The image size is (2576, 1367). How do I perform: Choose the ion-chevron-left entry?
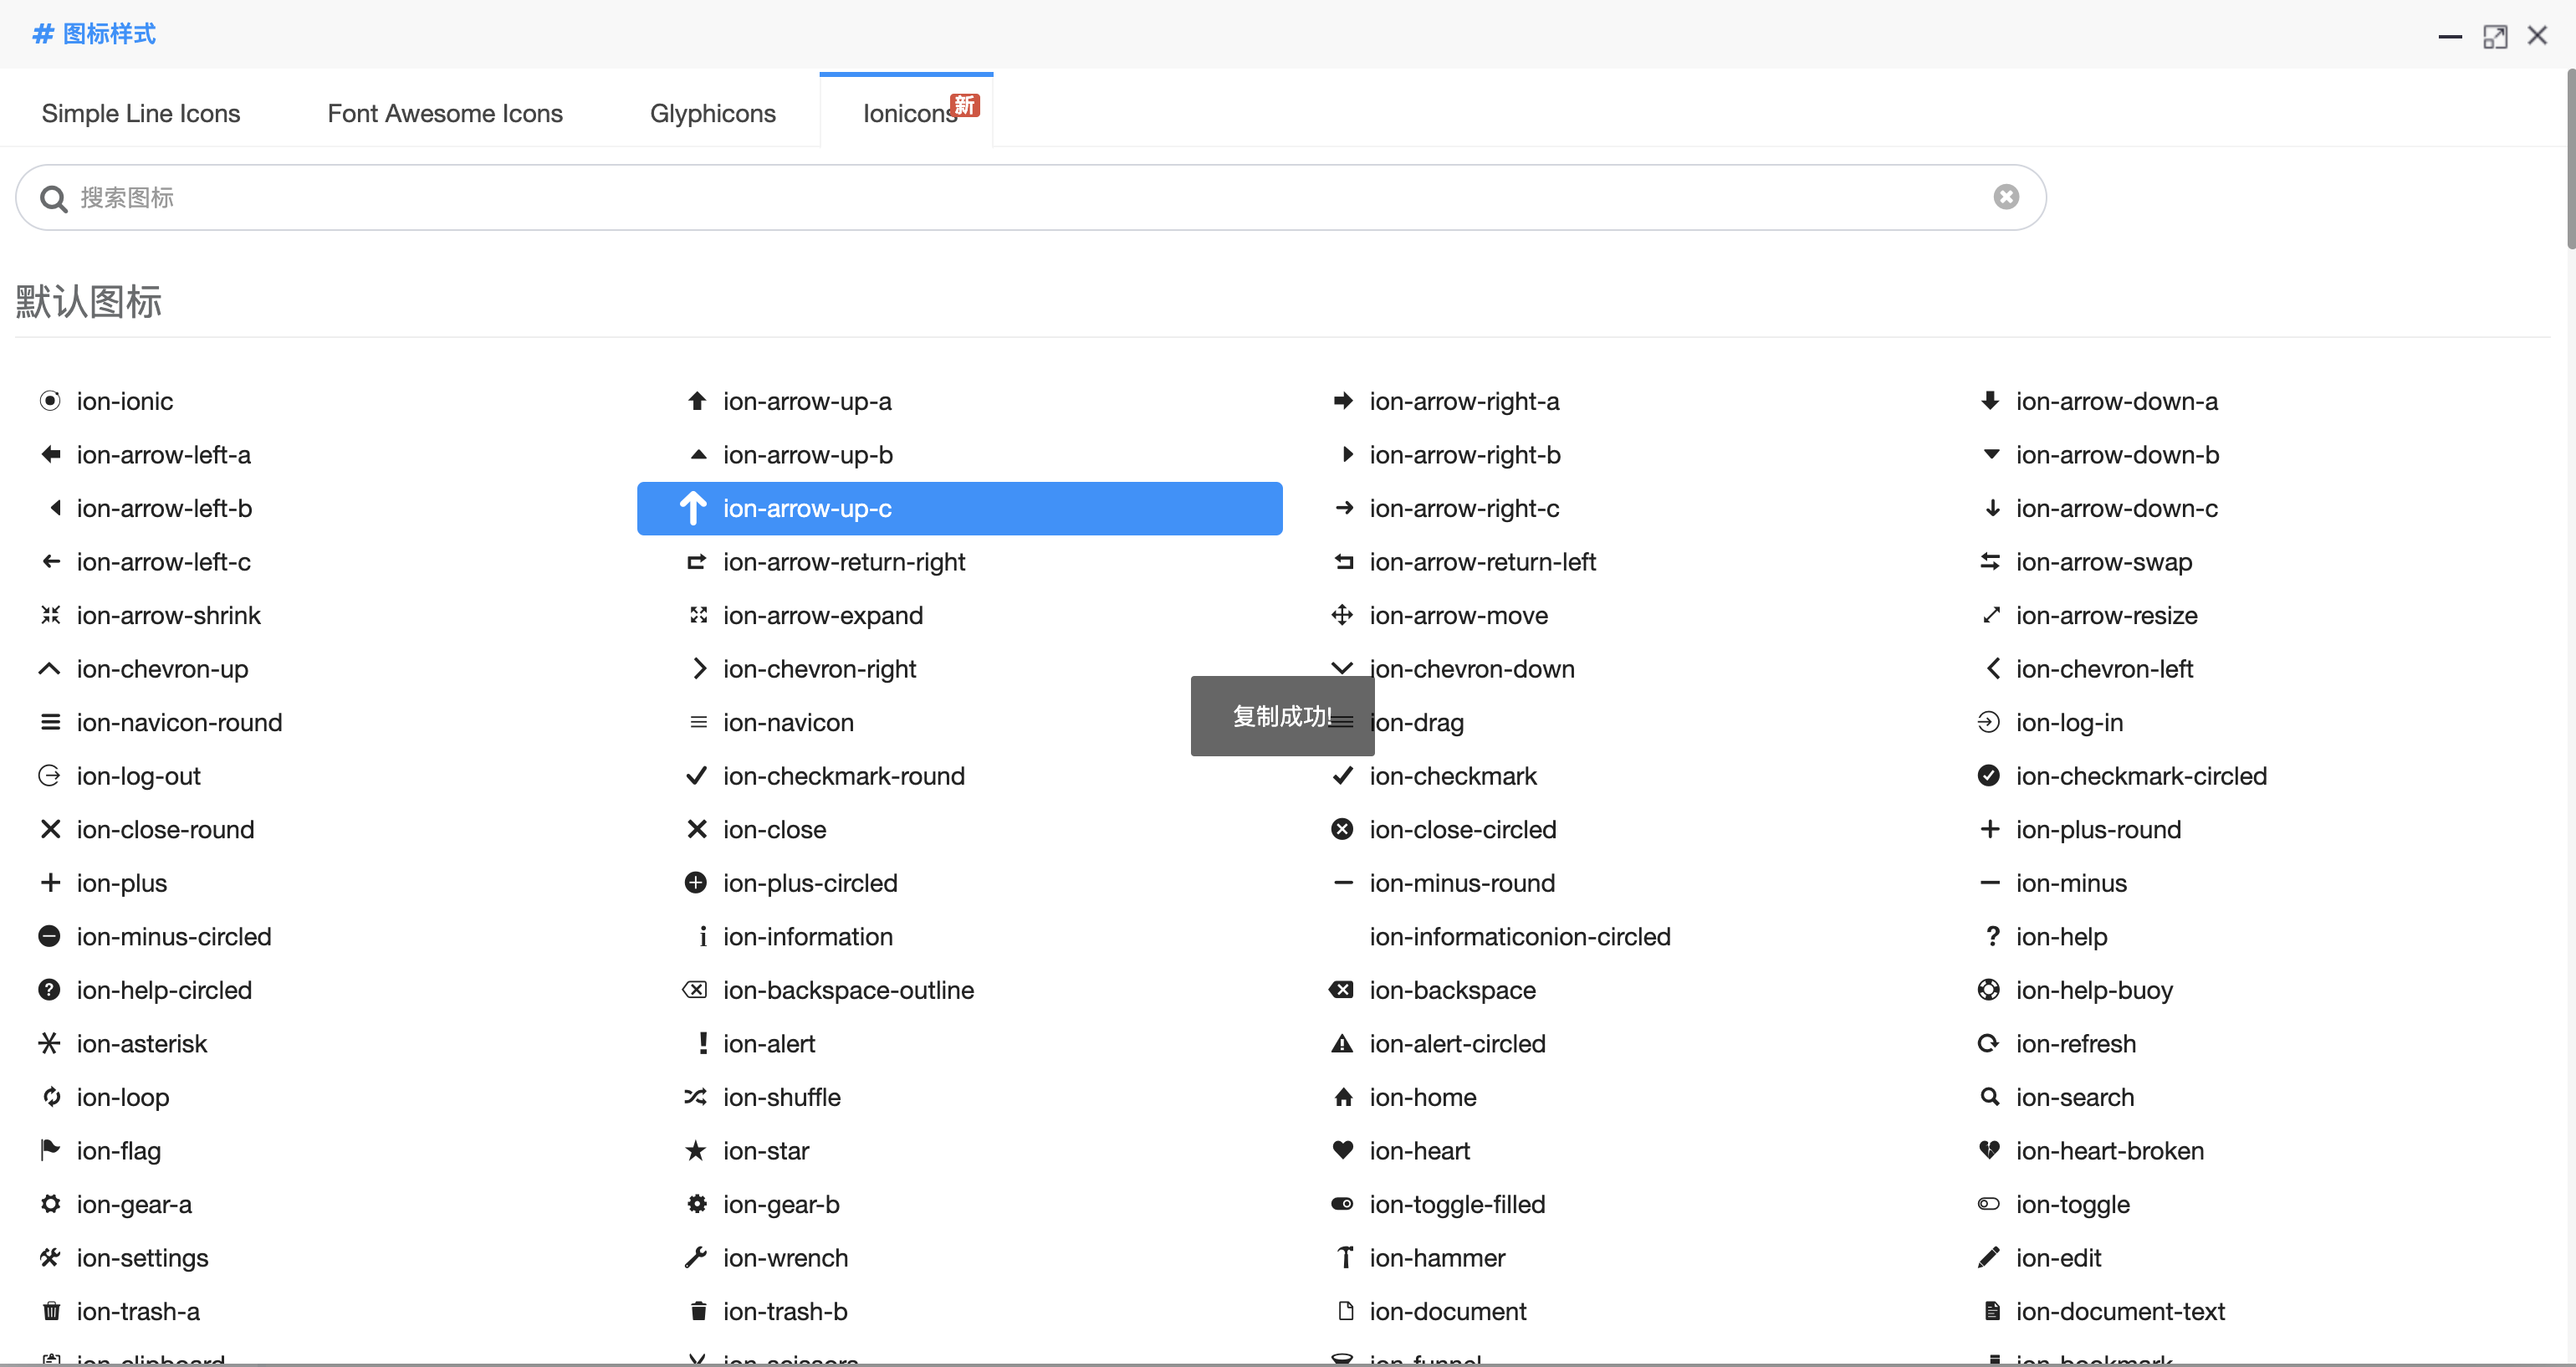coord(2103,669)
